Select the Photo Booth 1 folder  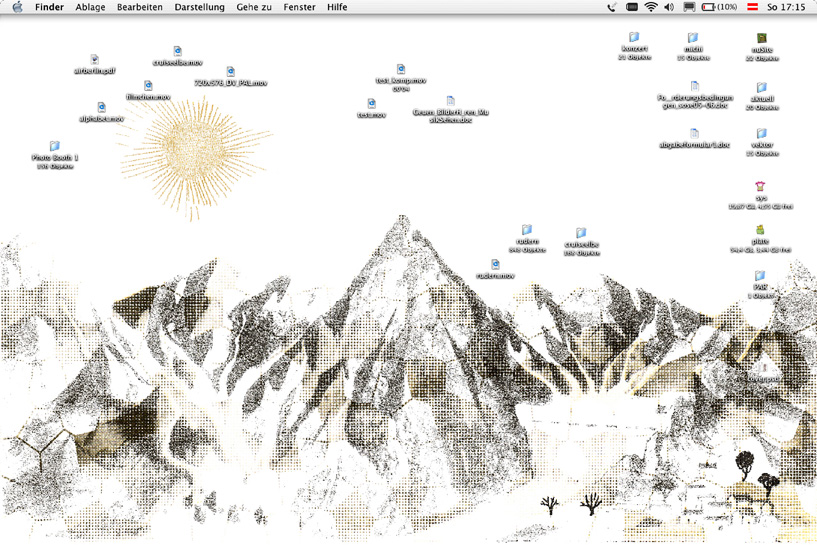click(x=55, y=147)
